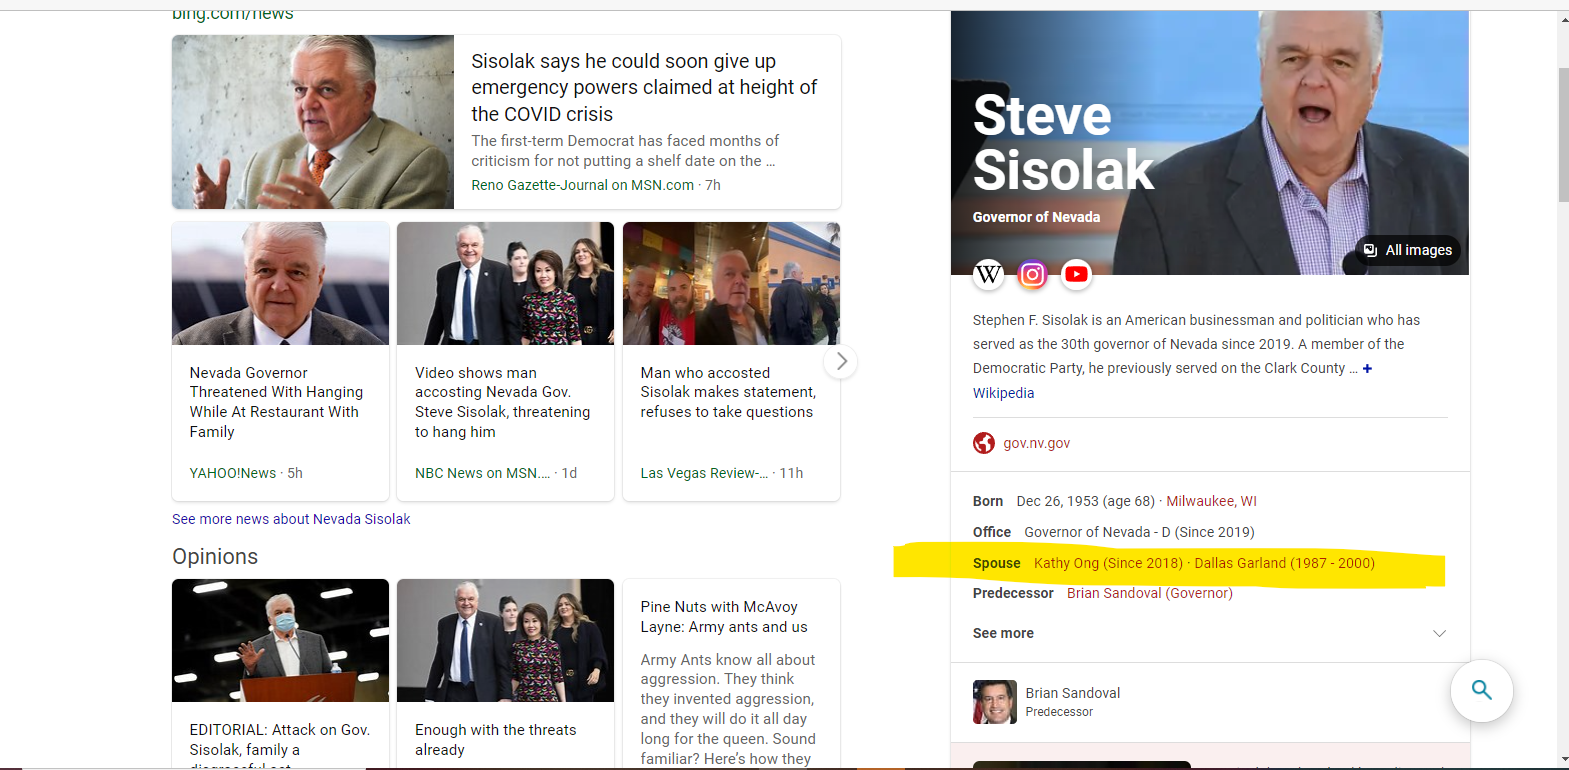
Task: Click the scrollbar up arrow
Action: coord(1563,19)
